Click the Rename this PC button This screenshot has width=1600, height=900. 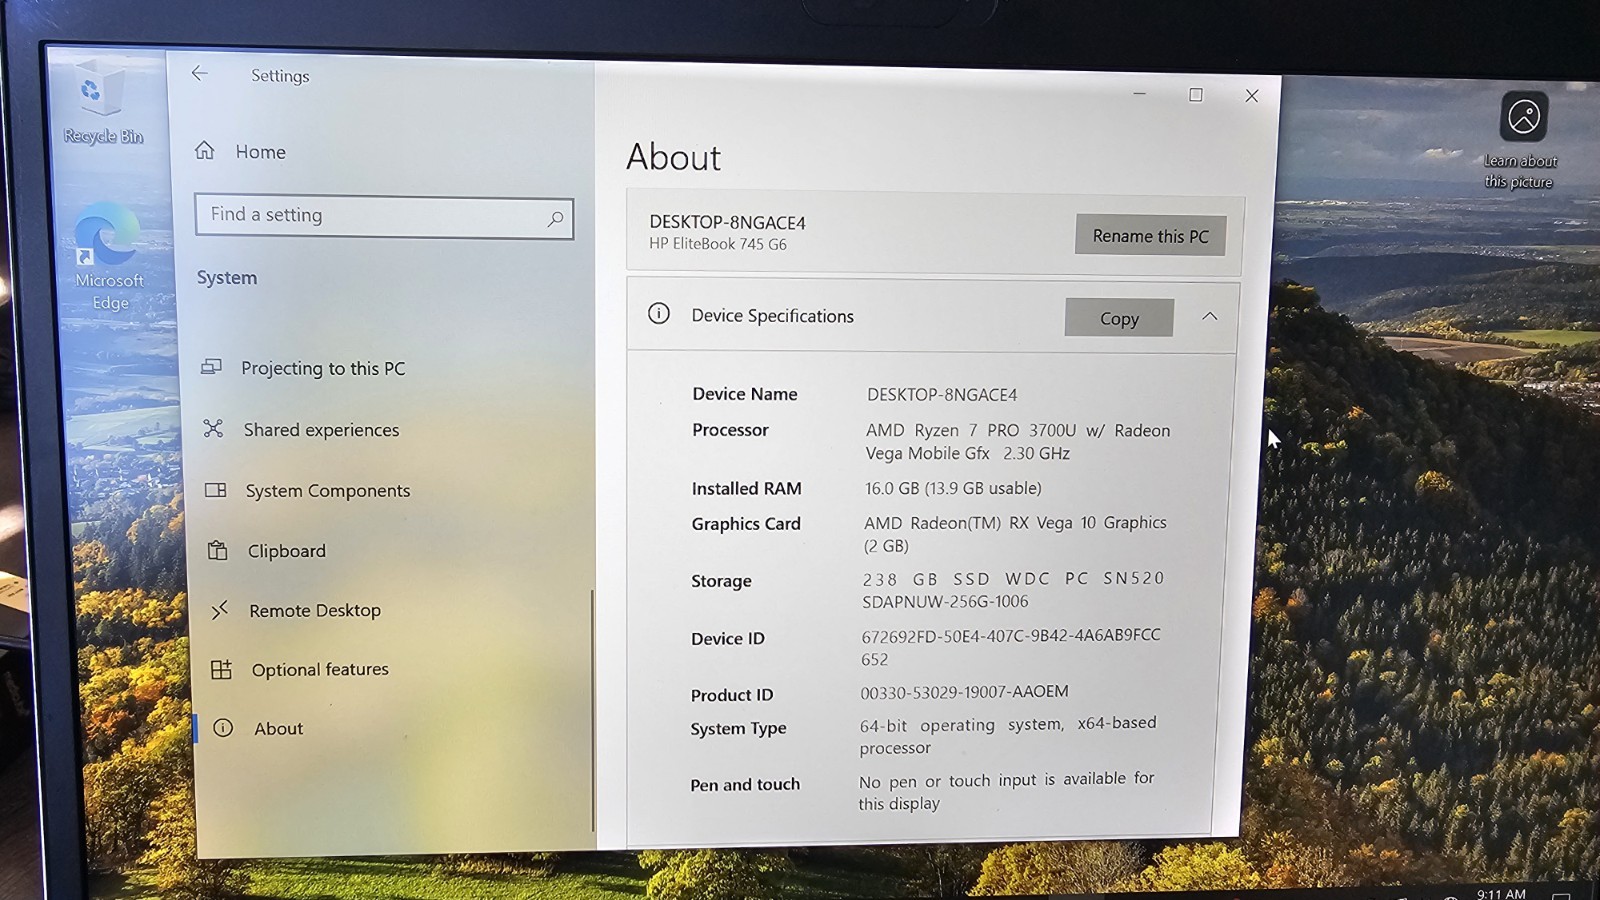1150,235
